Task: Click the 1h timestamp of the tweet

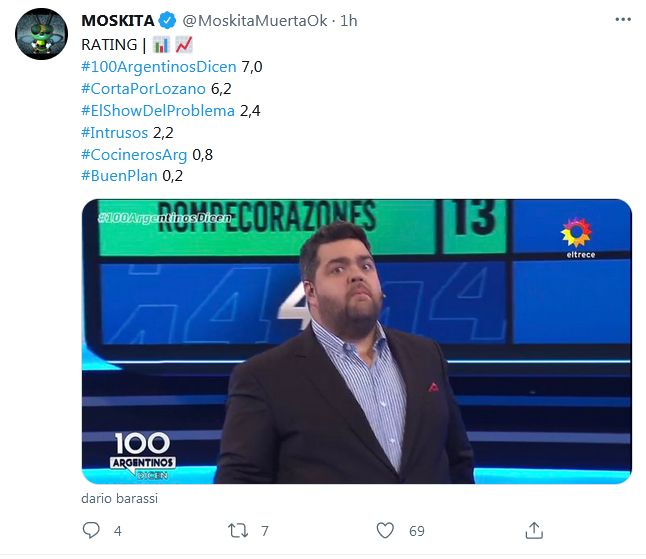Action: pos(349,21)
